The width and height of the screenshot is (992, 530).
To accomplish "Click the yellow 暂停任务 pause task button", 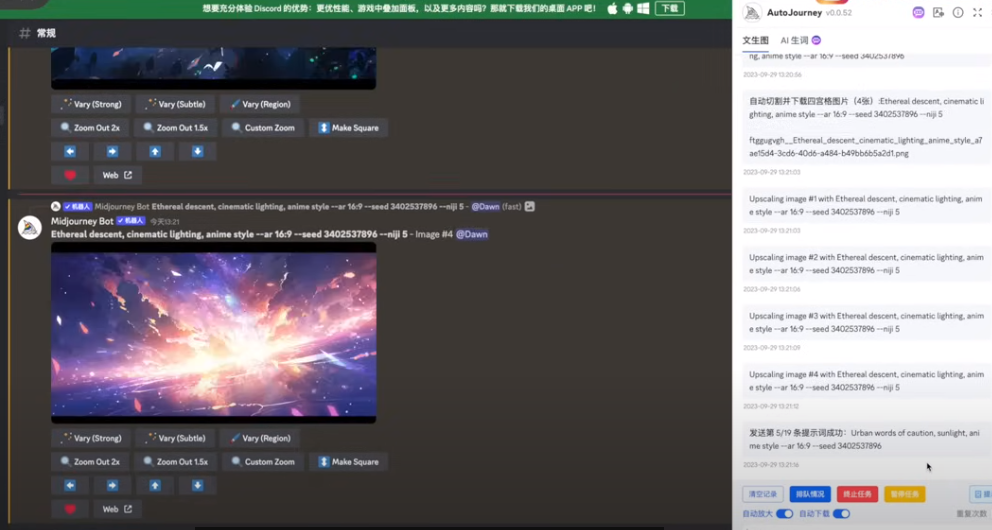I will click(904, 494).
